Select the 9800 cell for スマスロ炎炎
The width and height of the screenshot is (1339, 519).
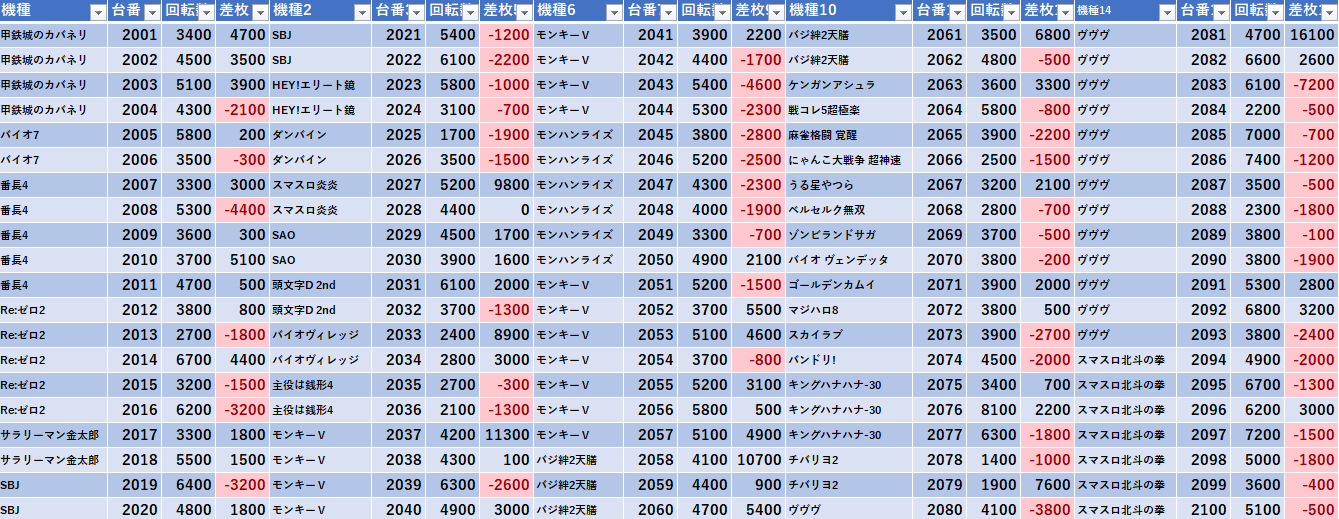click(x=506, y=185)
